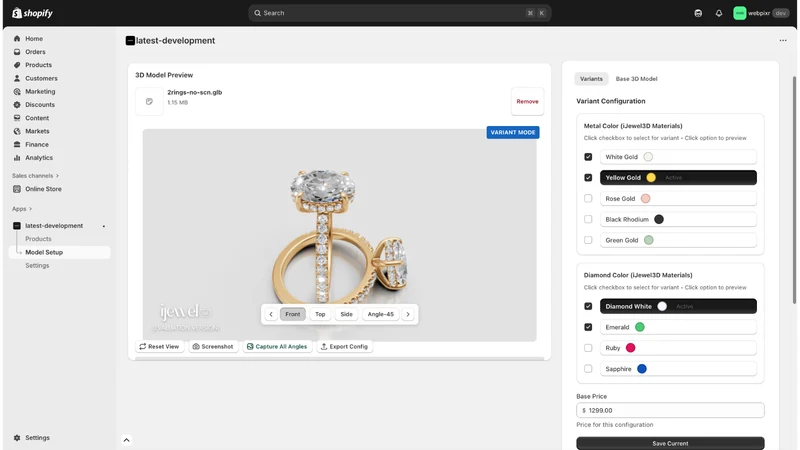Viewport: 800px width, 450px height.
Task: Uncheck the Emerald checkbox
Action: click(588, 327)
